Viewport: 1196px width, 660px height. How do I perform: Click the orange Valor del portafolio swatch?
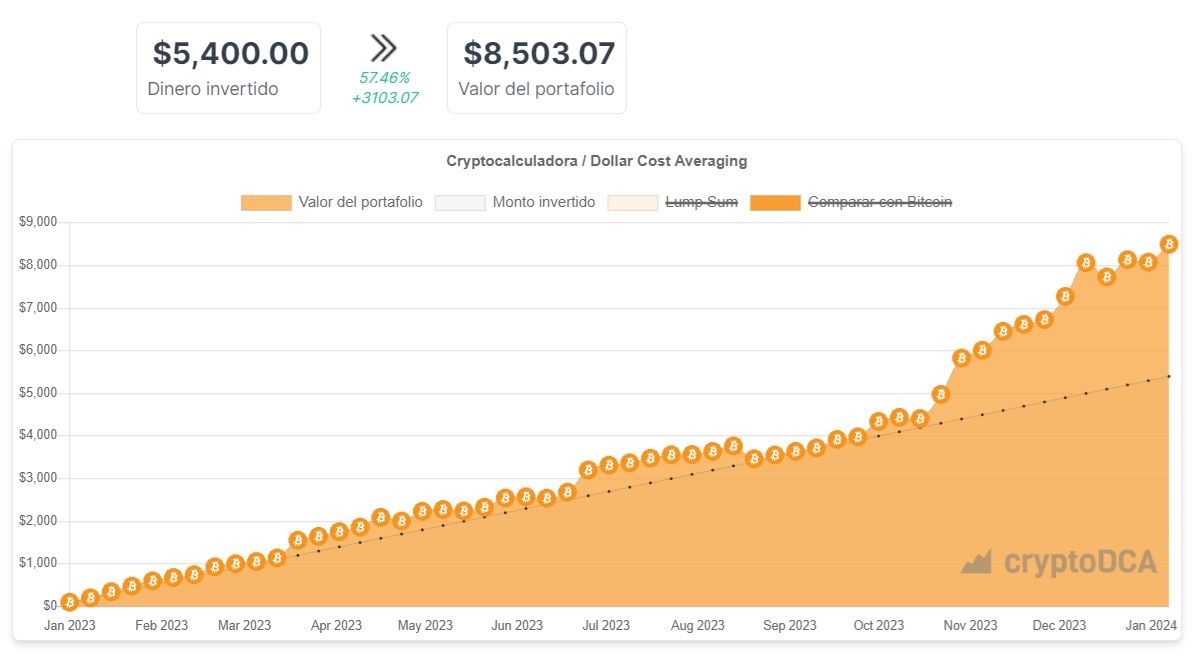(x=266, y=203)
